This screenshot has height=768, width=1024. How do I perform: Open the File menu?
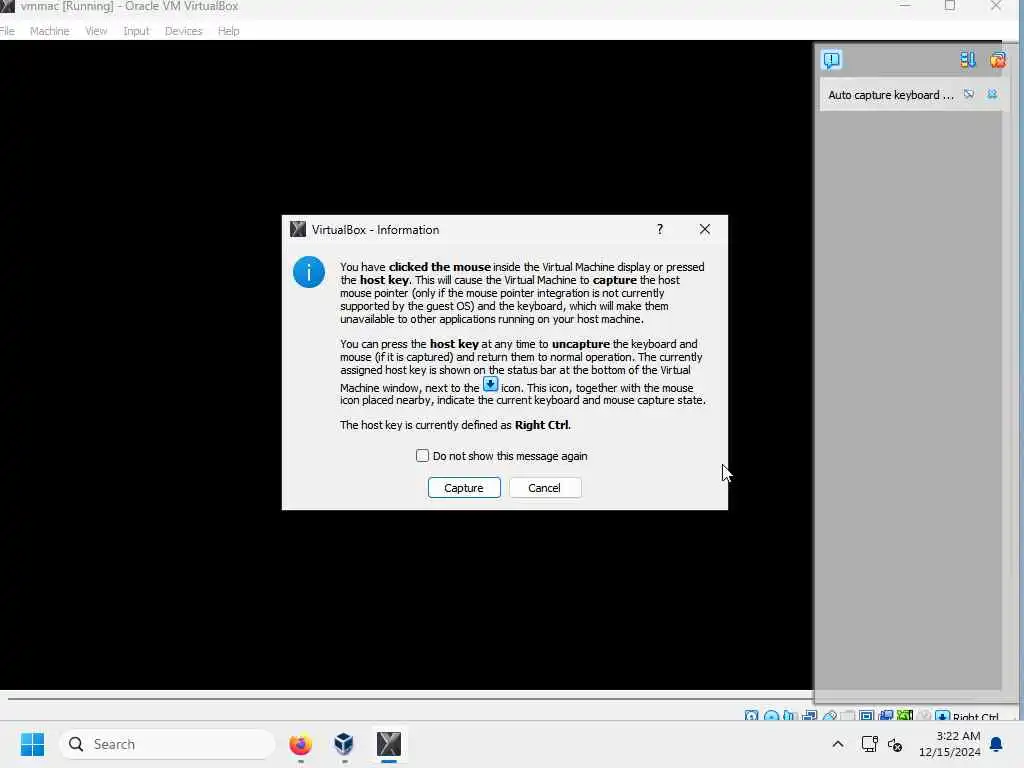[7, 31]
